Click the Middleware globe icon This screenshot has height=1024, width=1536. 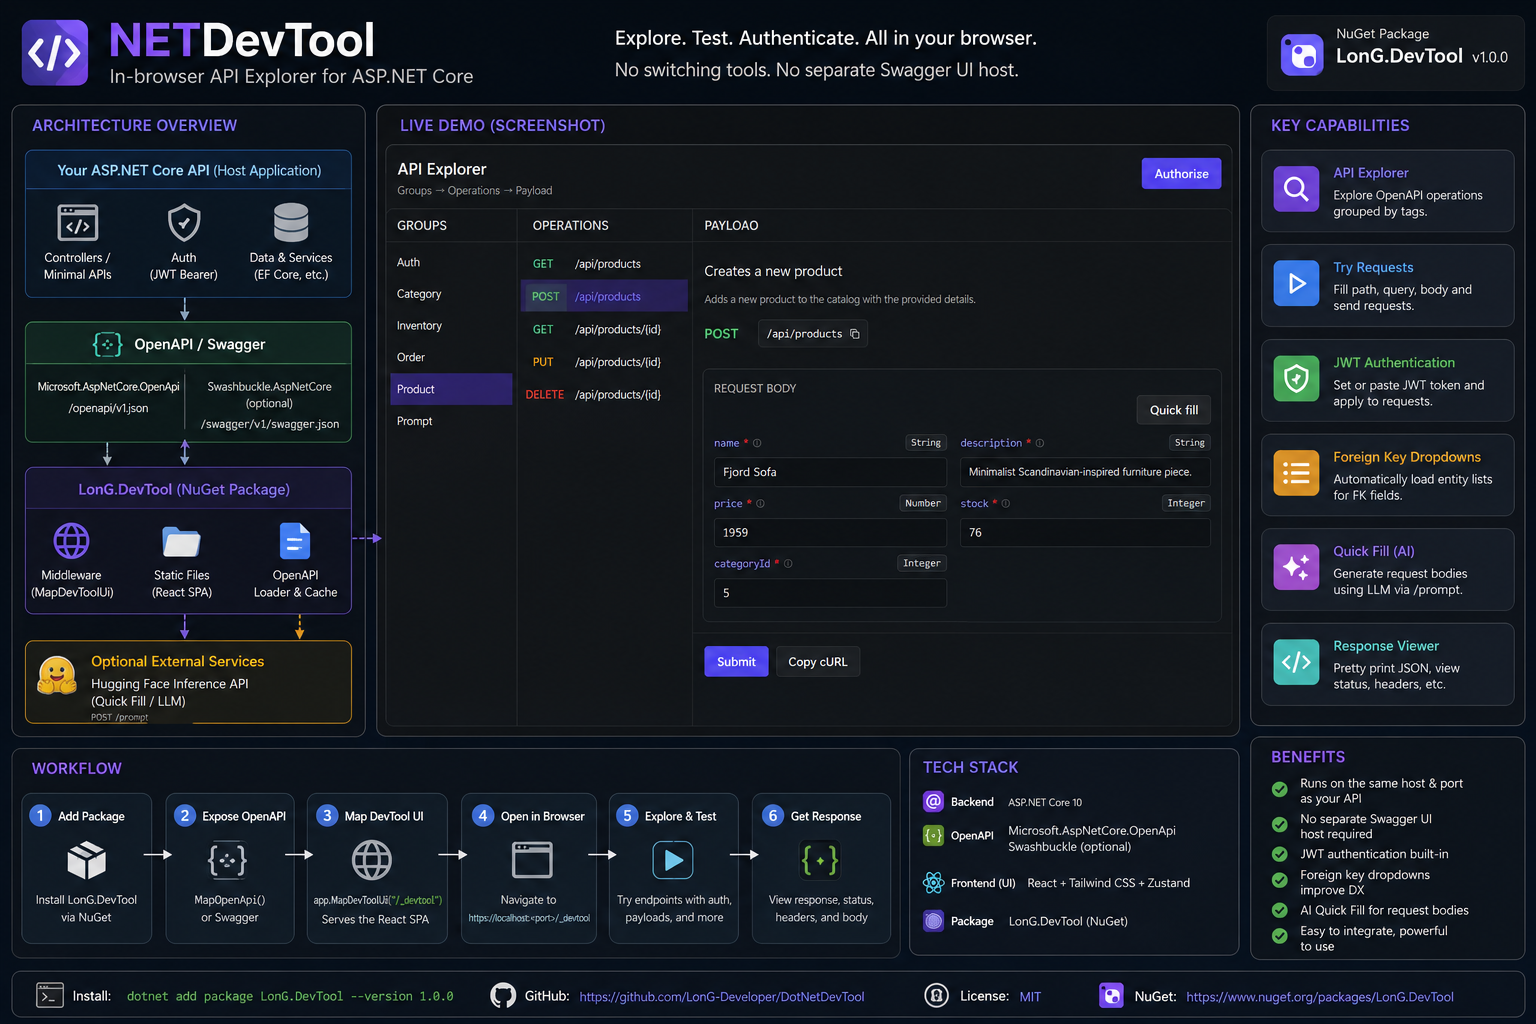click(x=71, y=541)
